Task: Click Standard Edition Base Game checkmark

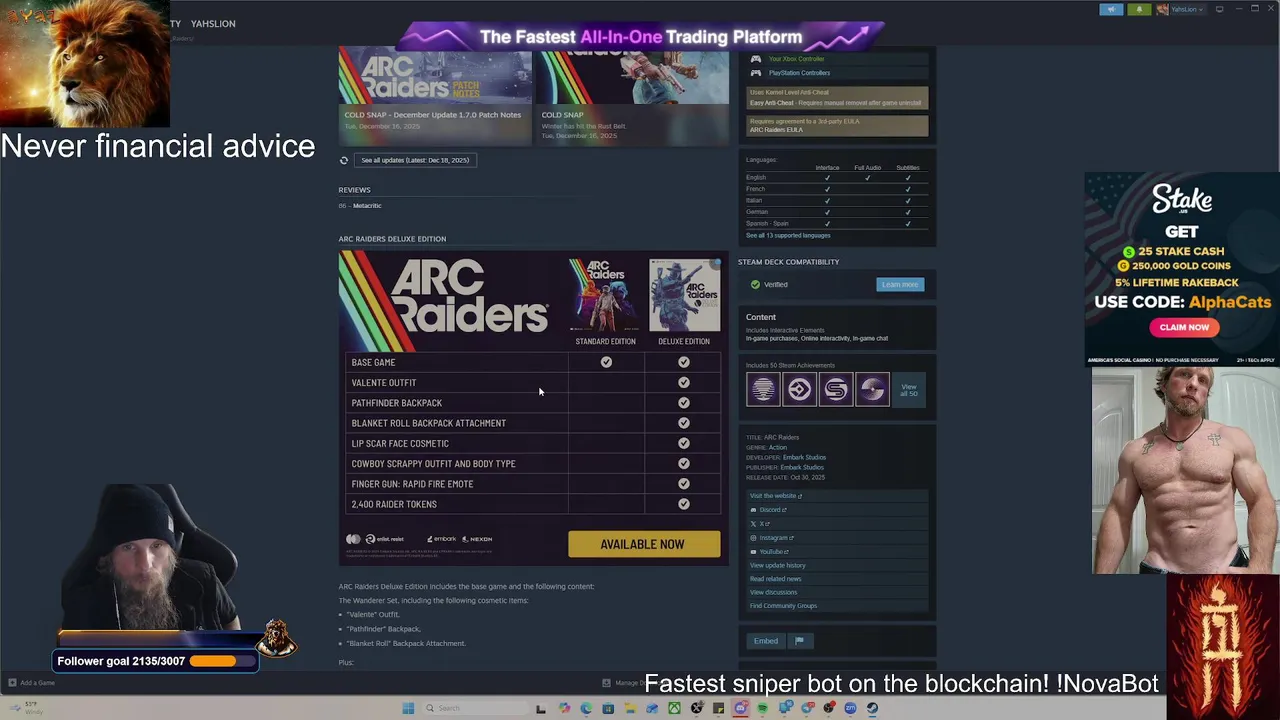Action: click(x=606, y=362)
